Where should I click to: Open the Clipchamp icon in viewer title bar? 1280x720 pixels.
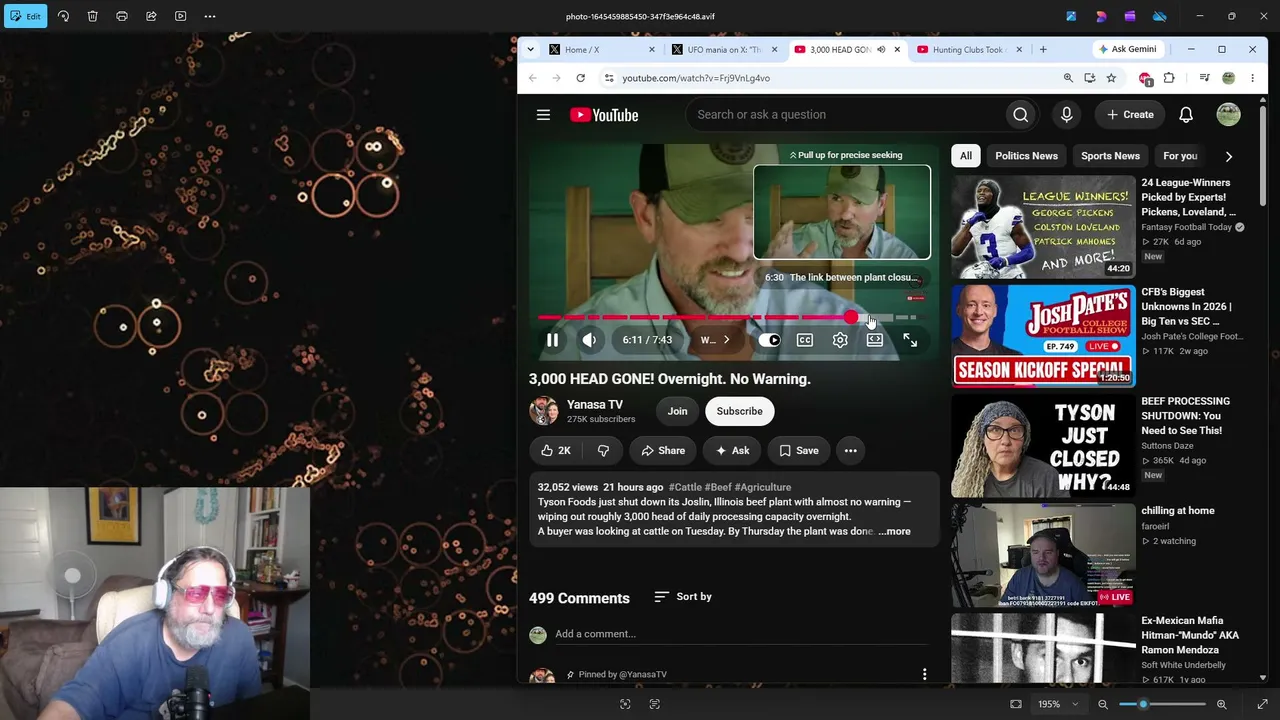(1130, 16)
